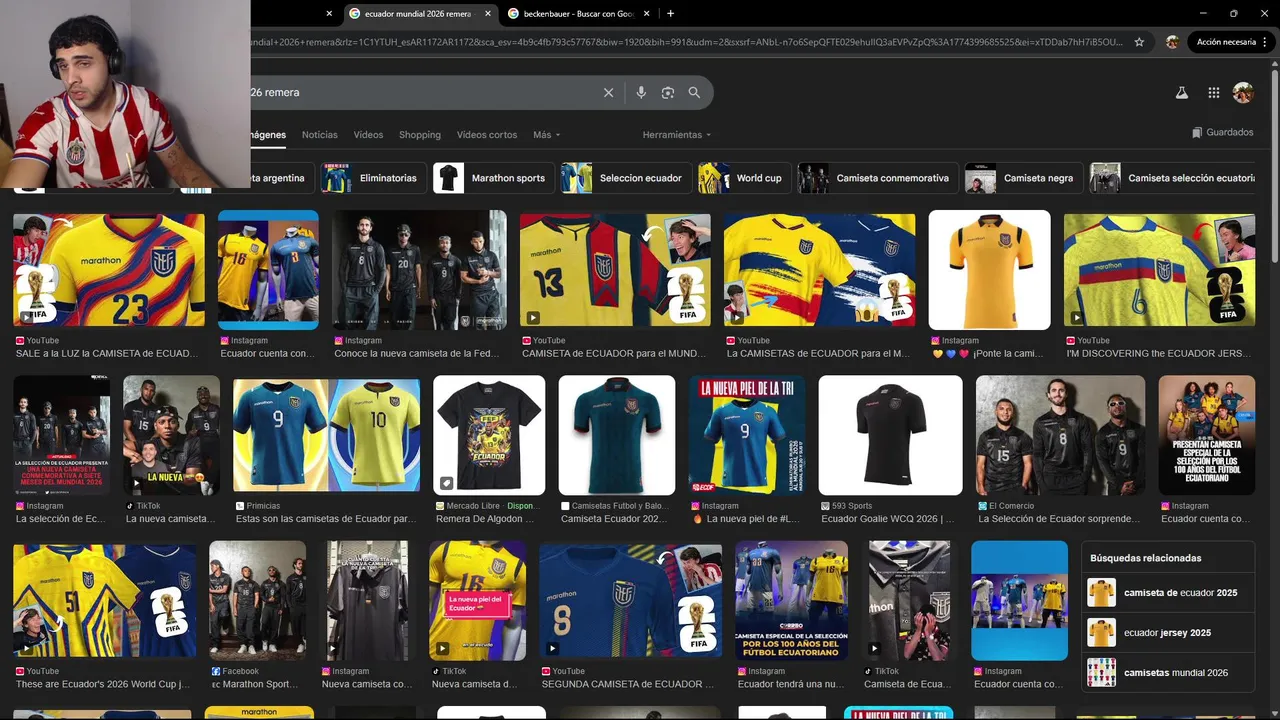Click the browser address bar URL

click(685, 42)
